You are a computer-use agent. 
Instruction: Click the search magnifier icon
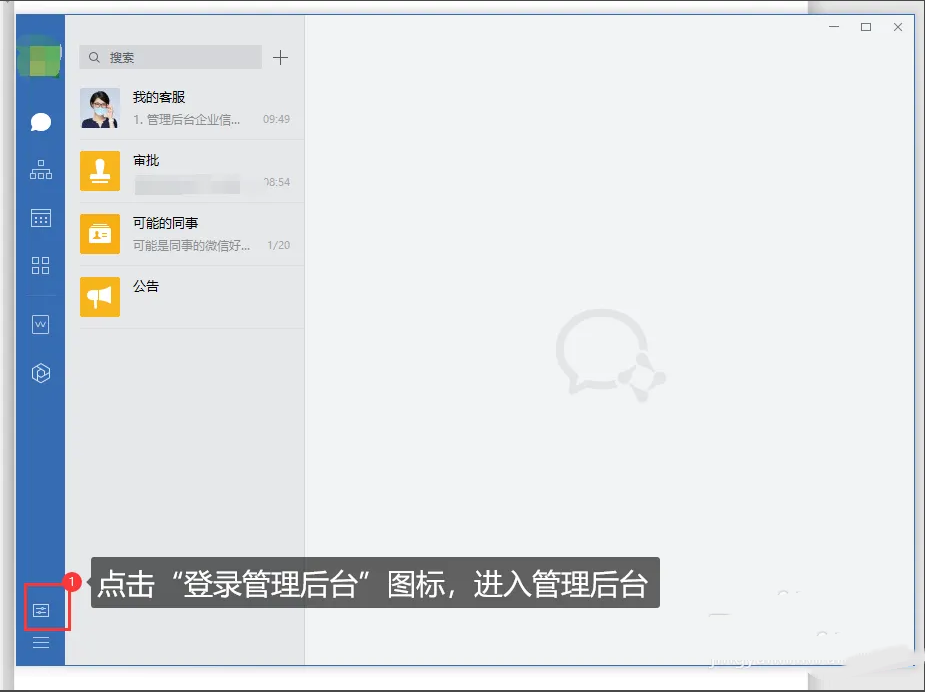pyautogui.click(x=94, y=57)
